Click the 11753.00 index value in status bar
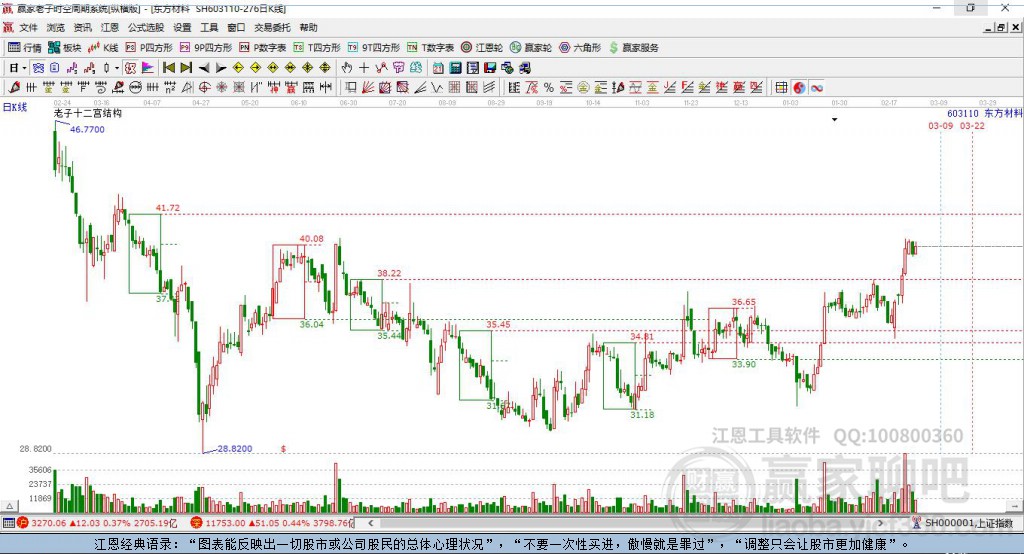This screenshot has height=554, width=1024. (225, 523)
